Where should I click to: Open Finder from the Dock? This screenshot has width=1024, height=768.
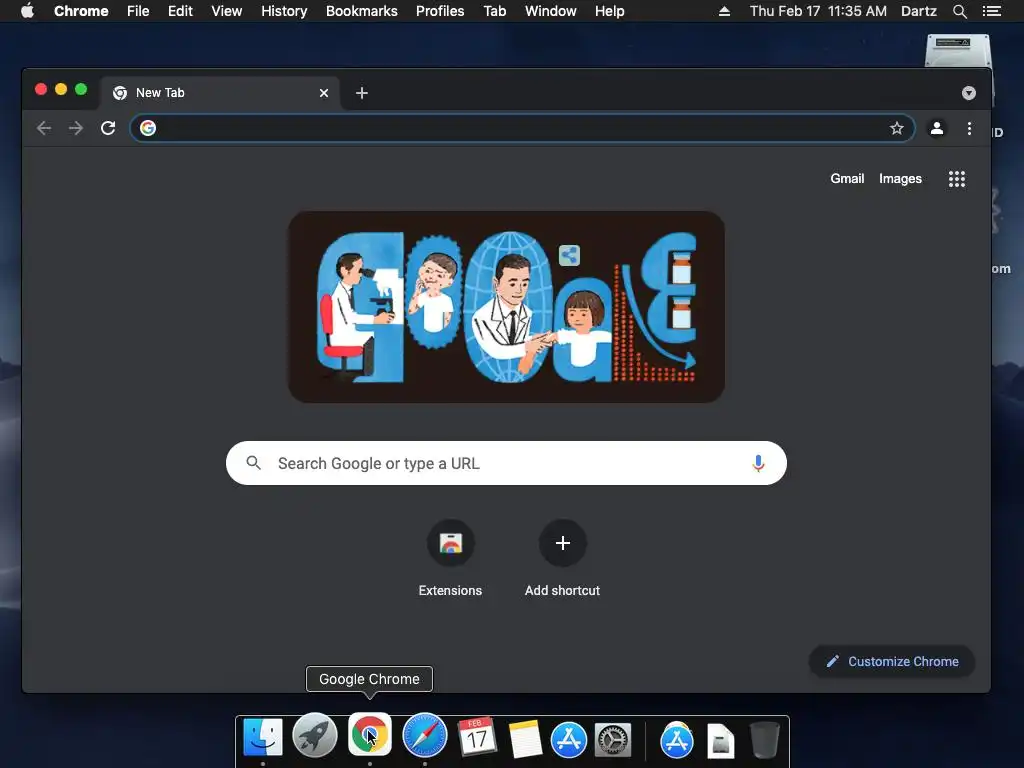[x=263, y=737]
